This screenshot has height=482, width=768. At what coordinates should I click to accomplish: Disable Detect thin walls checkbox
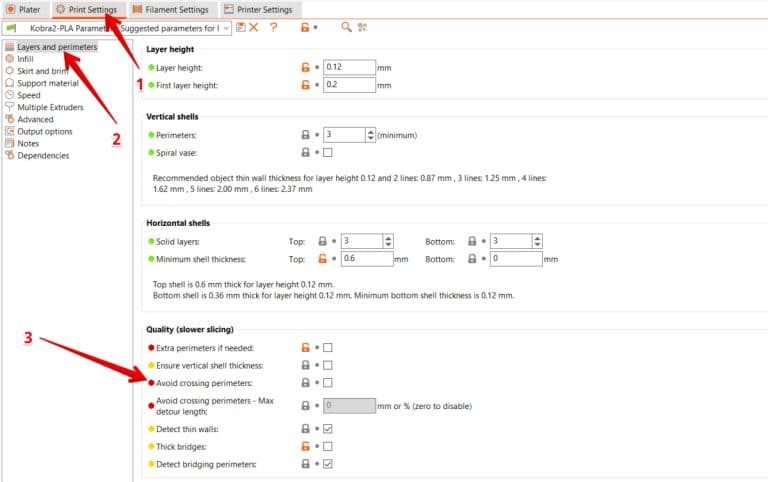[328, 429]
